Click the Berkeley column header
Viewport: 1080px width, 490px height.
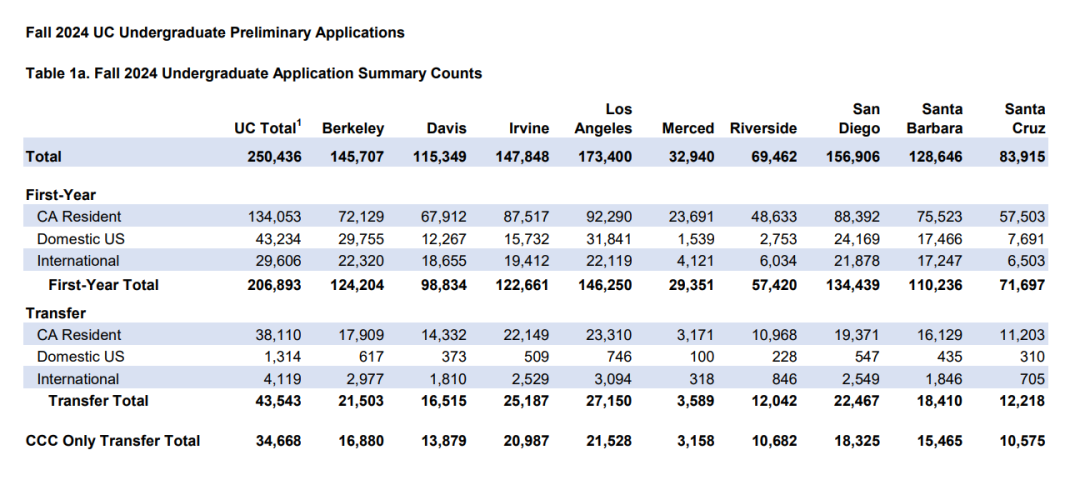[353, 128]
